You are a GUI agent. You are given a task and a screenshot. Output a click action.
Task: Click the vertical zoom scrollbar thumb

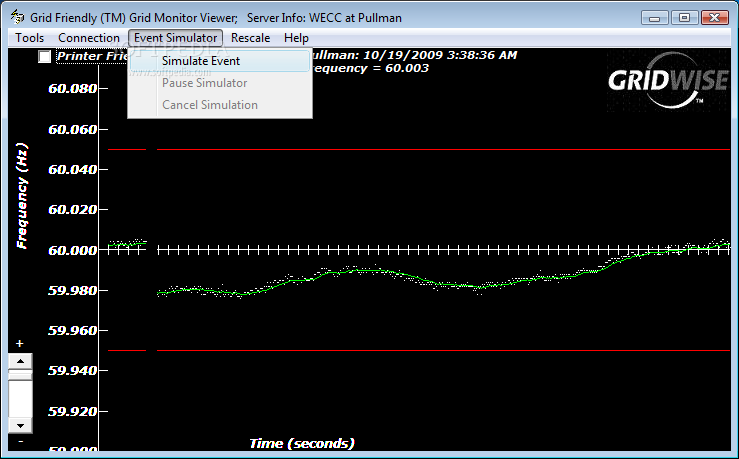pyautogui.click(x=20, y=375)
